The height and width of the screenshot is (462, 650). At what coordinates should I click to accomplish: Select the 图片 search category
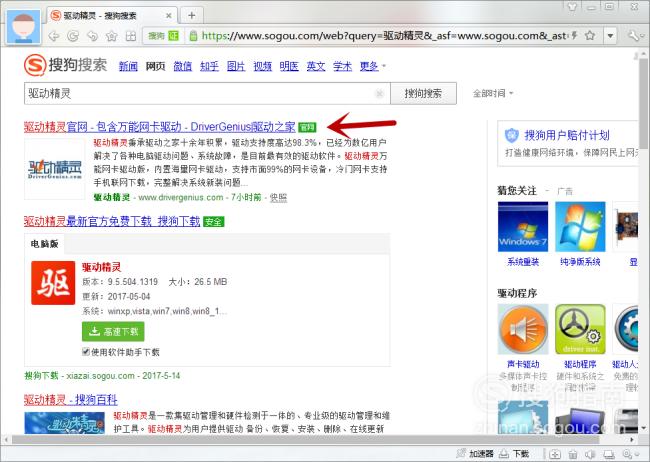point(236,66)
